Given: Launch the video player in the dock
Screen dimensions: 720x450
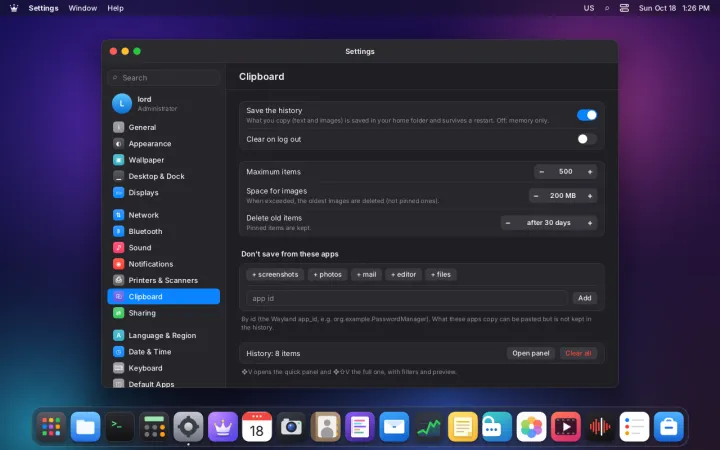Looking at the screenshot, I should 566,427.
